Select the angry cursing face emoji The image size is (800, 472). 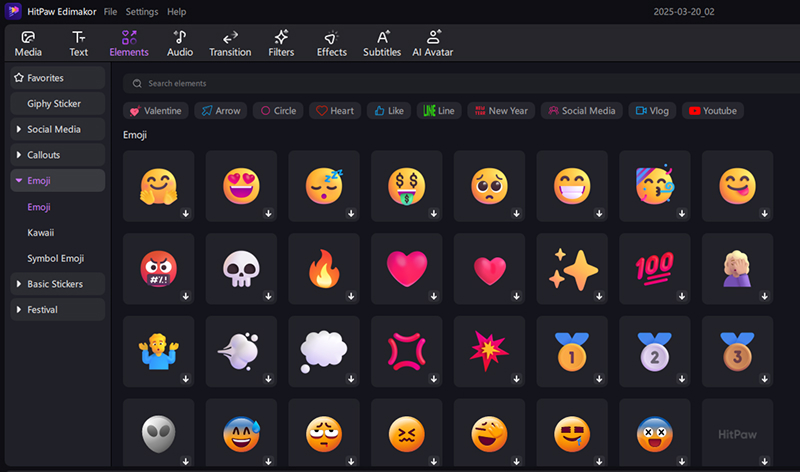click(159, 268)
